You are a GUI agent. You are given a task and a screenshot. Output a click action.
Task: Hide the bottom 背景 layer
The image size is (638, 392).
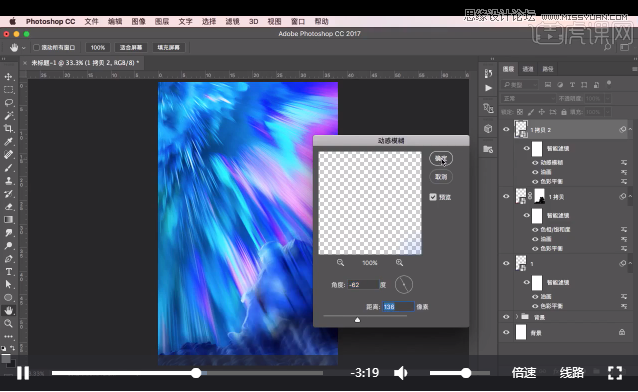[506, 332]
